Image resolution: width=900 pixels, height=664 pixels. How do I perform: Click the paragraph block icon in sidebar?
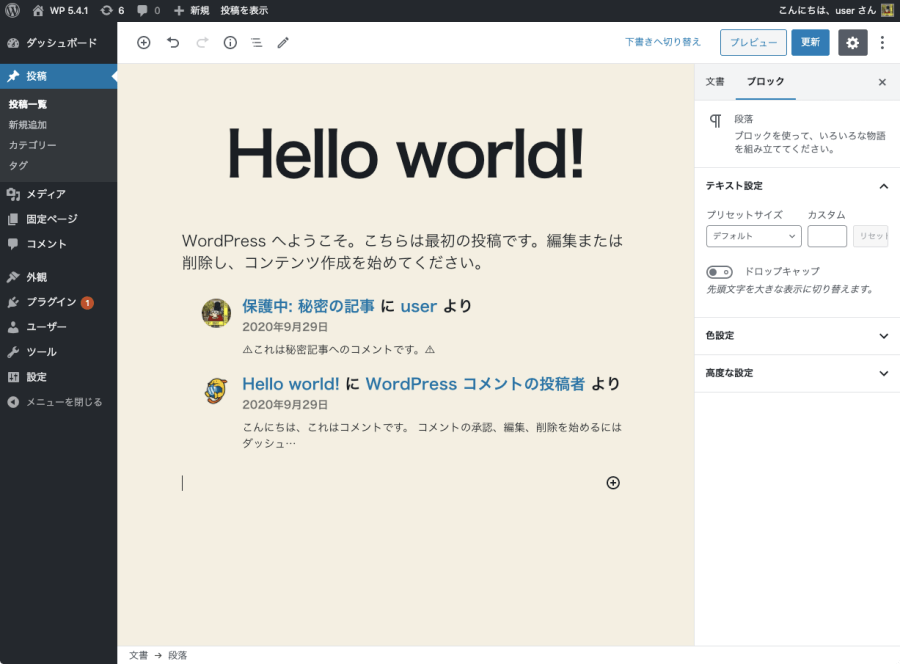click(715, 121)
